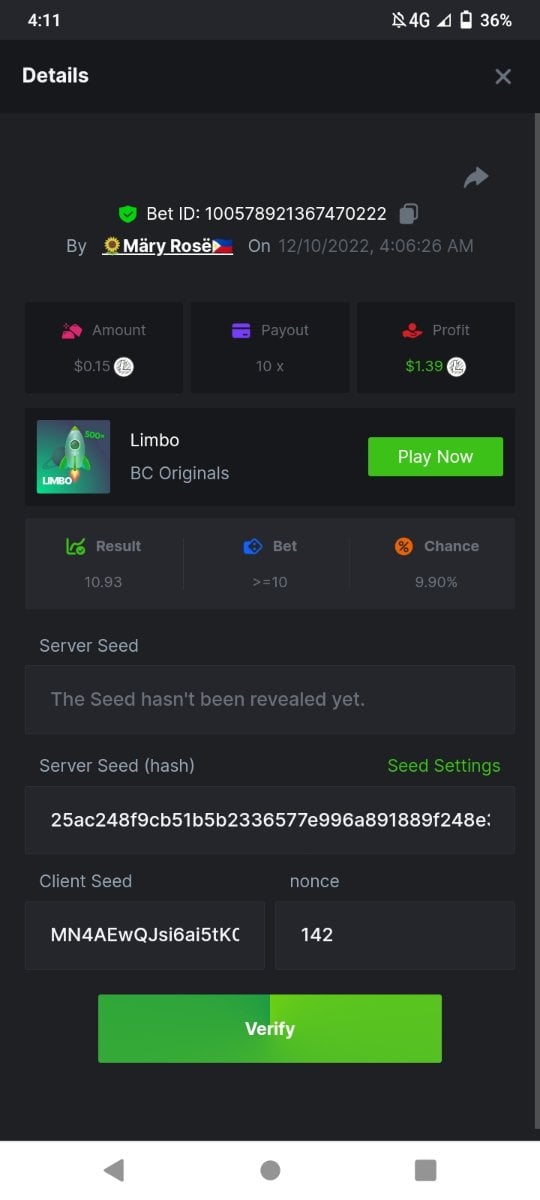
Task: Select the Server Seed hash field
Action: click(x=270, y=820)
